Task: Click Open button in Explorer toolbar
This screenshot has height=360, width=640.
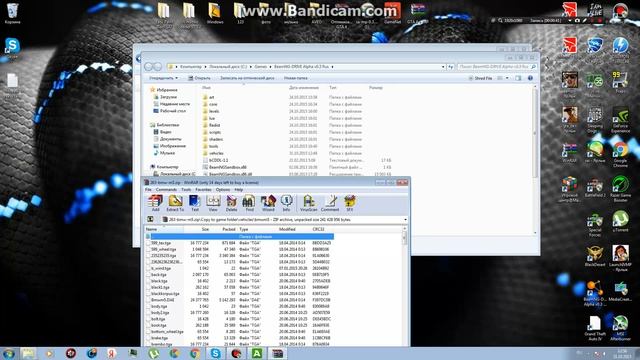Action: [x=200, y=78]
